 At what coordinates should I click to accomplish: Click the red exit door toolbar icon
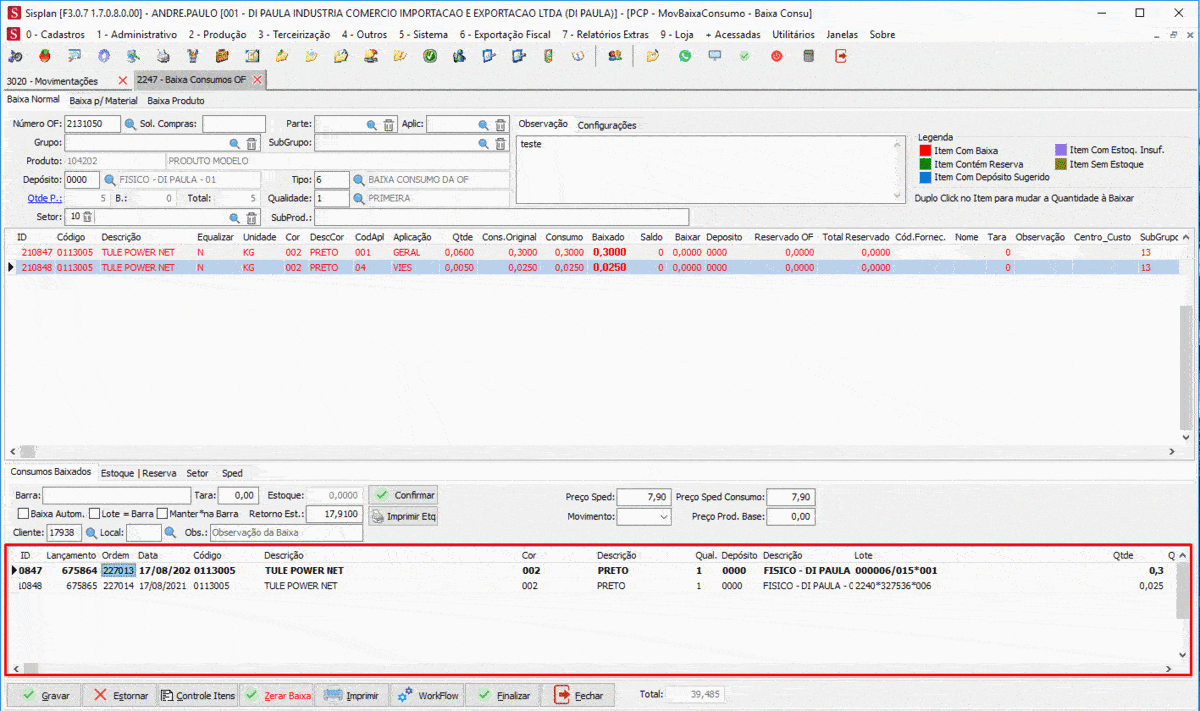[841, 56]
